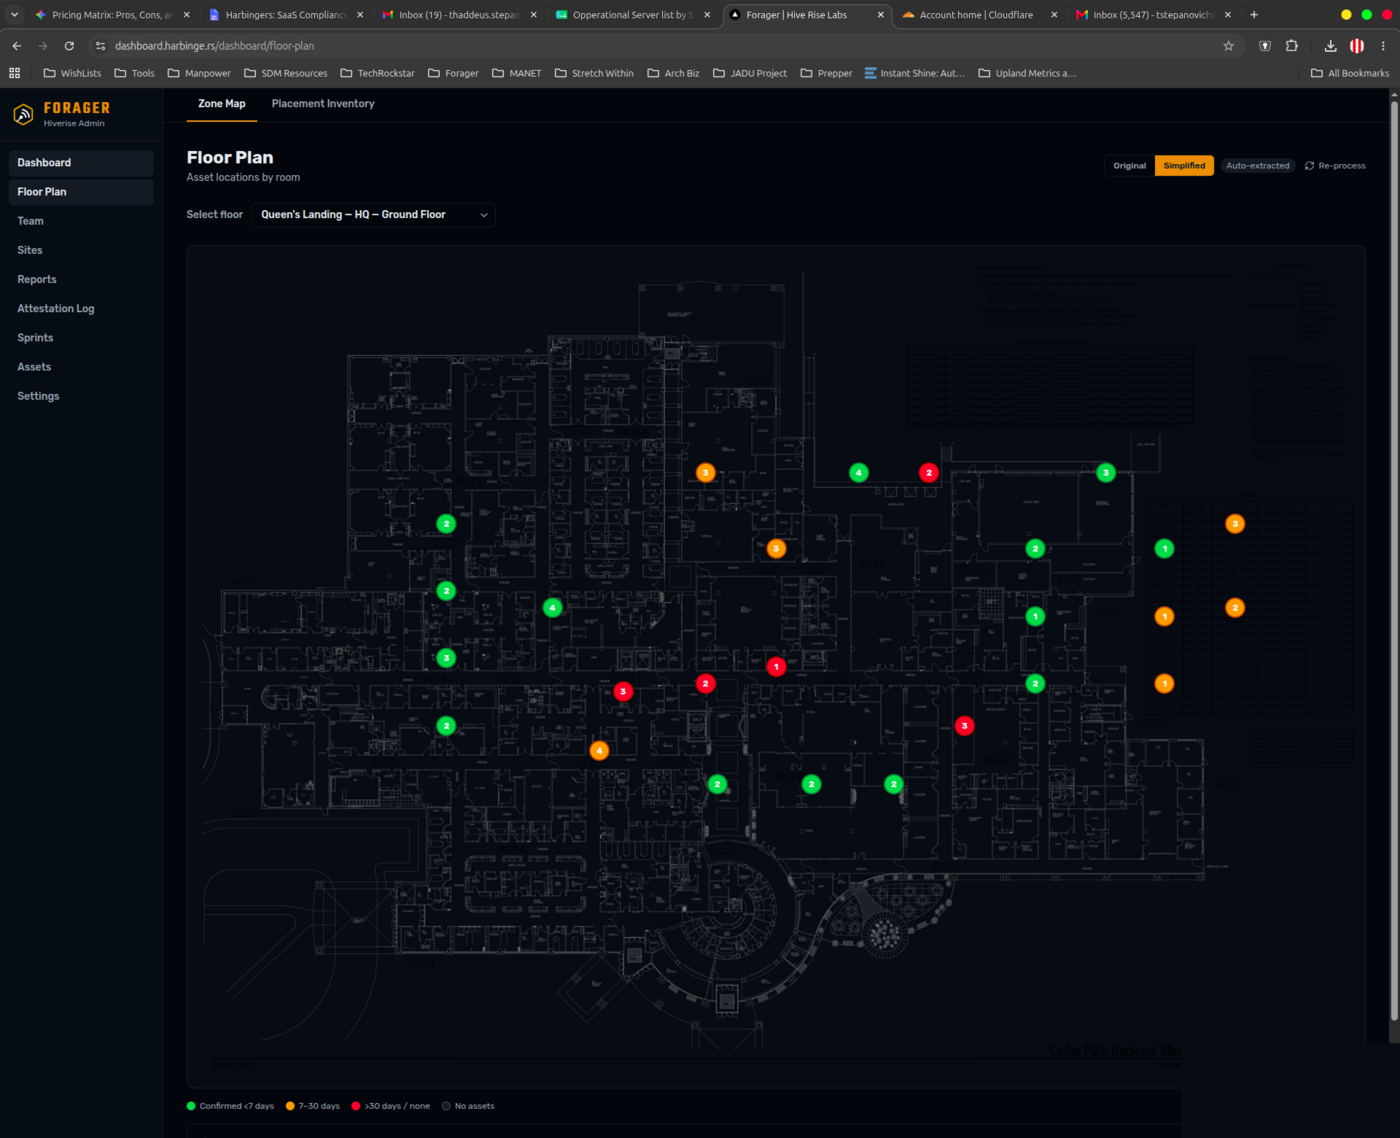The width and height of the screenshot is (1400, 1138).
Task: Close the Forager Hive Rise Labs tab
Action: (881, 15)
